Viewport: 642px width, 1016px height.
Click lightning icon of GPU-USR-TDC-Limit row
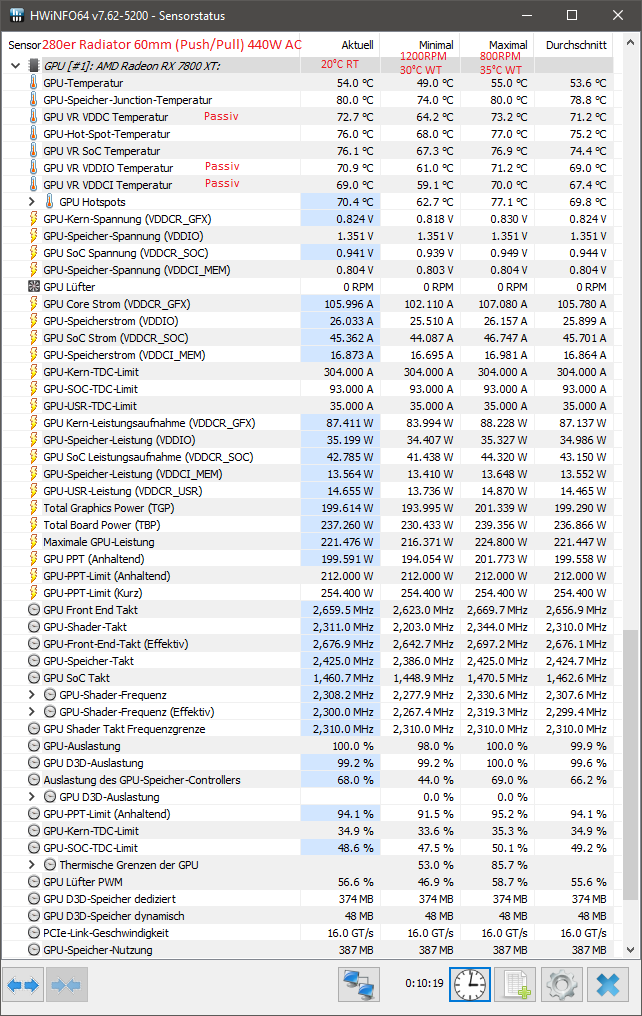(x=34, y=406)
